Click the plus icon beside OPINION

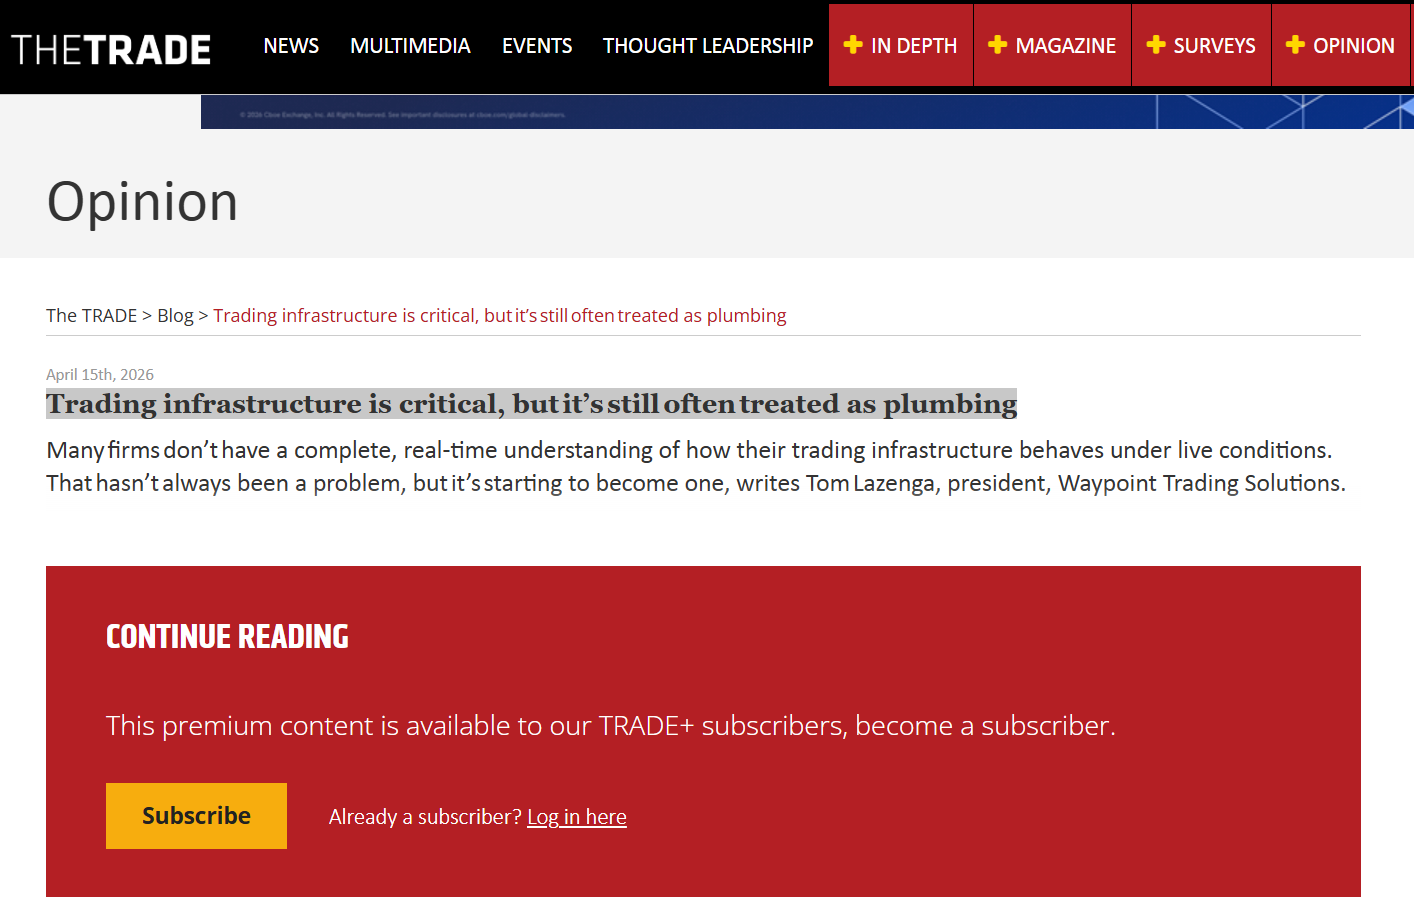tap(1295, 45)
